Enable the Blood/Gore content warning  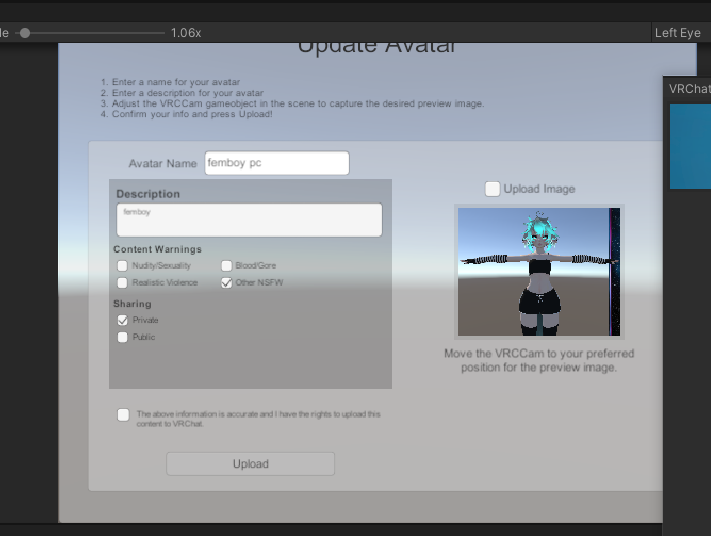[x=227, y=266]
